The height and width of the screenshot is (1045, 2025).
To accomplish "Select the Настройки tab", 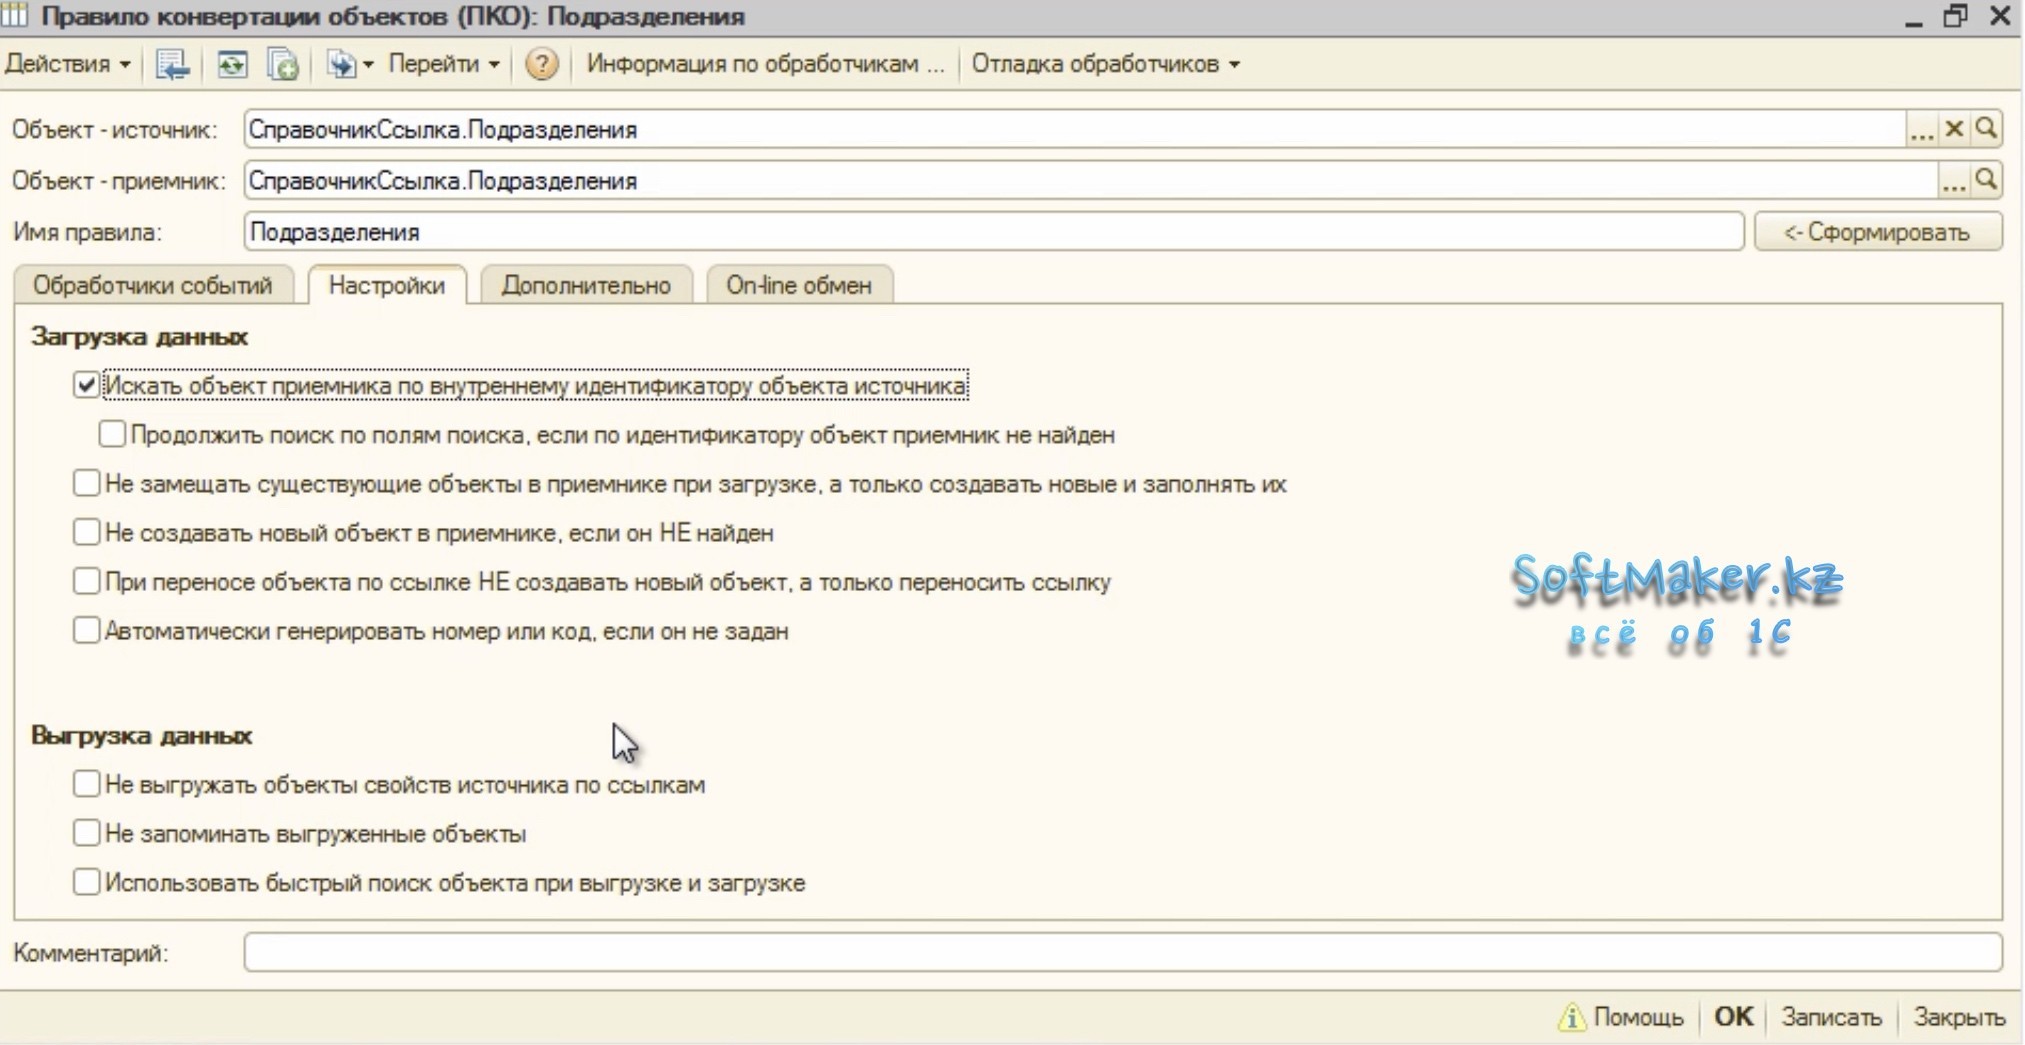I will [x=387, y=285].
